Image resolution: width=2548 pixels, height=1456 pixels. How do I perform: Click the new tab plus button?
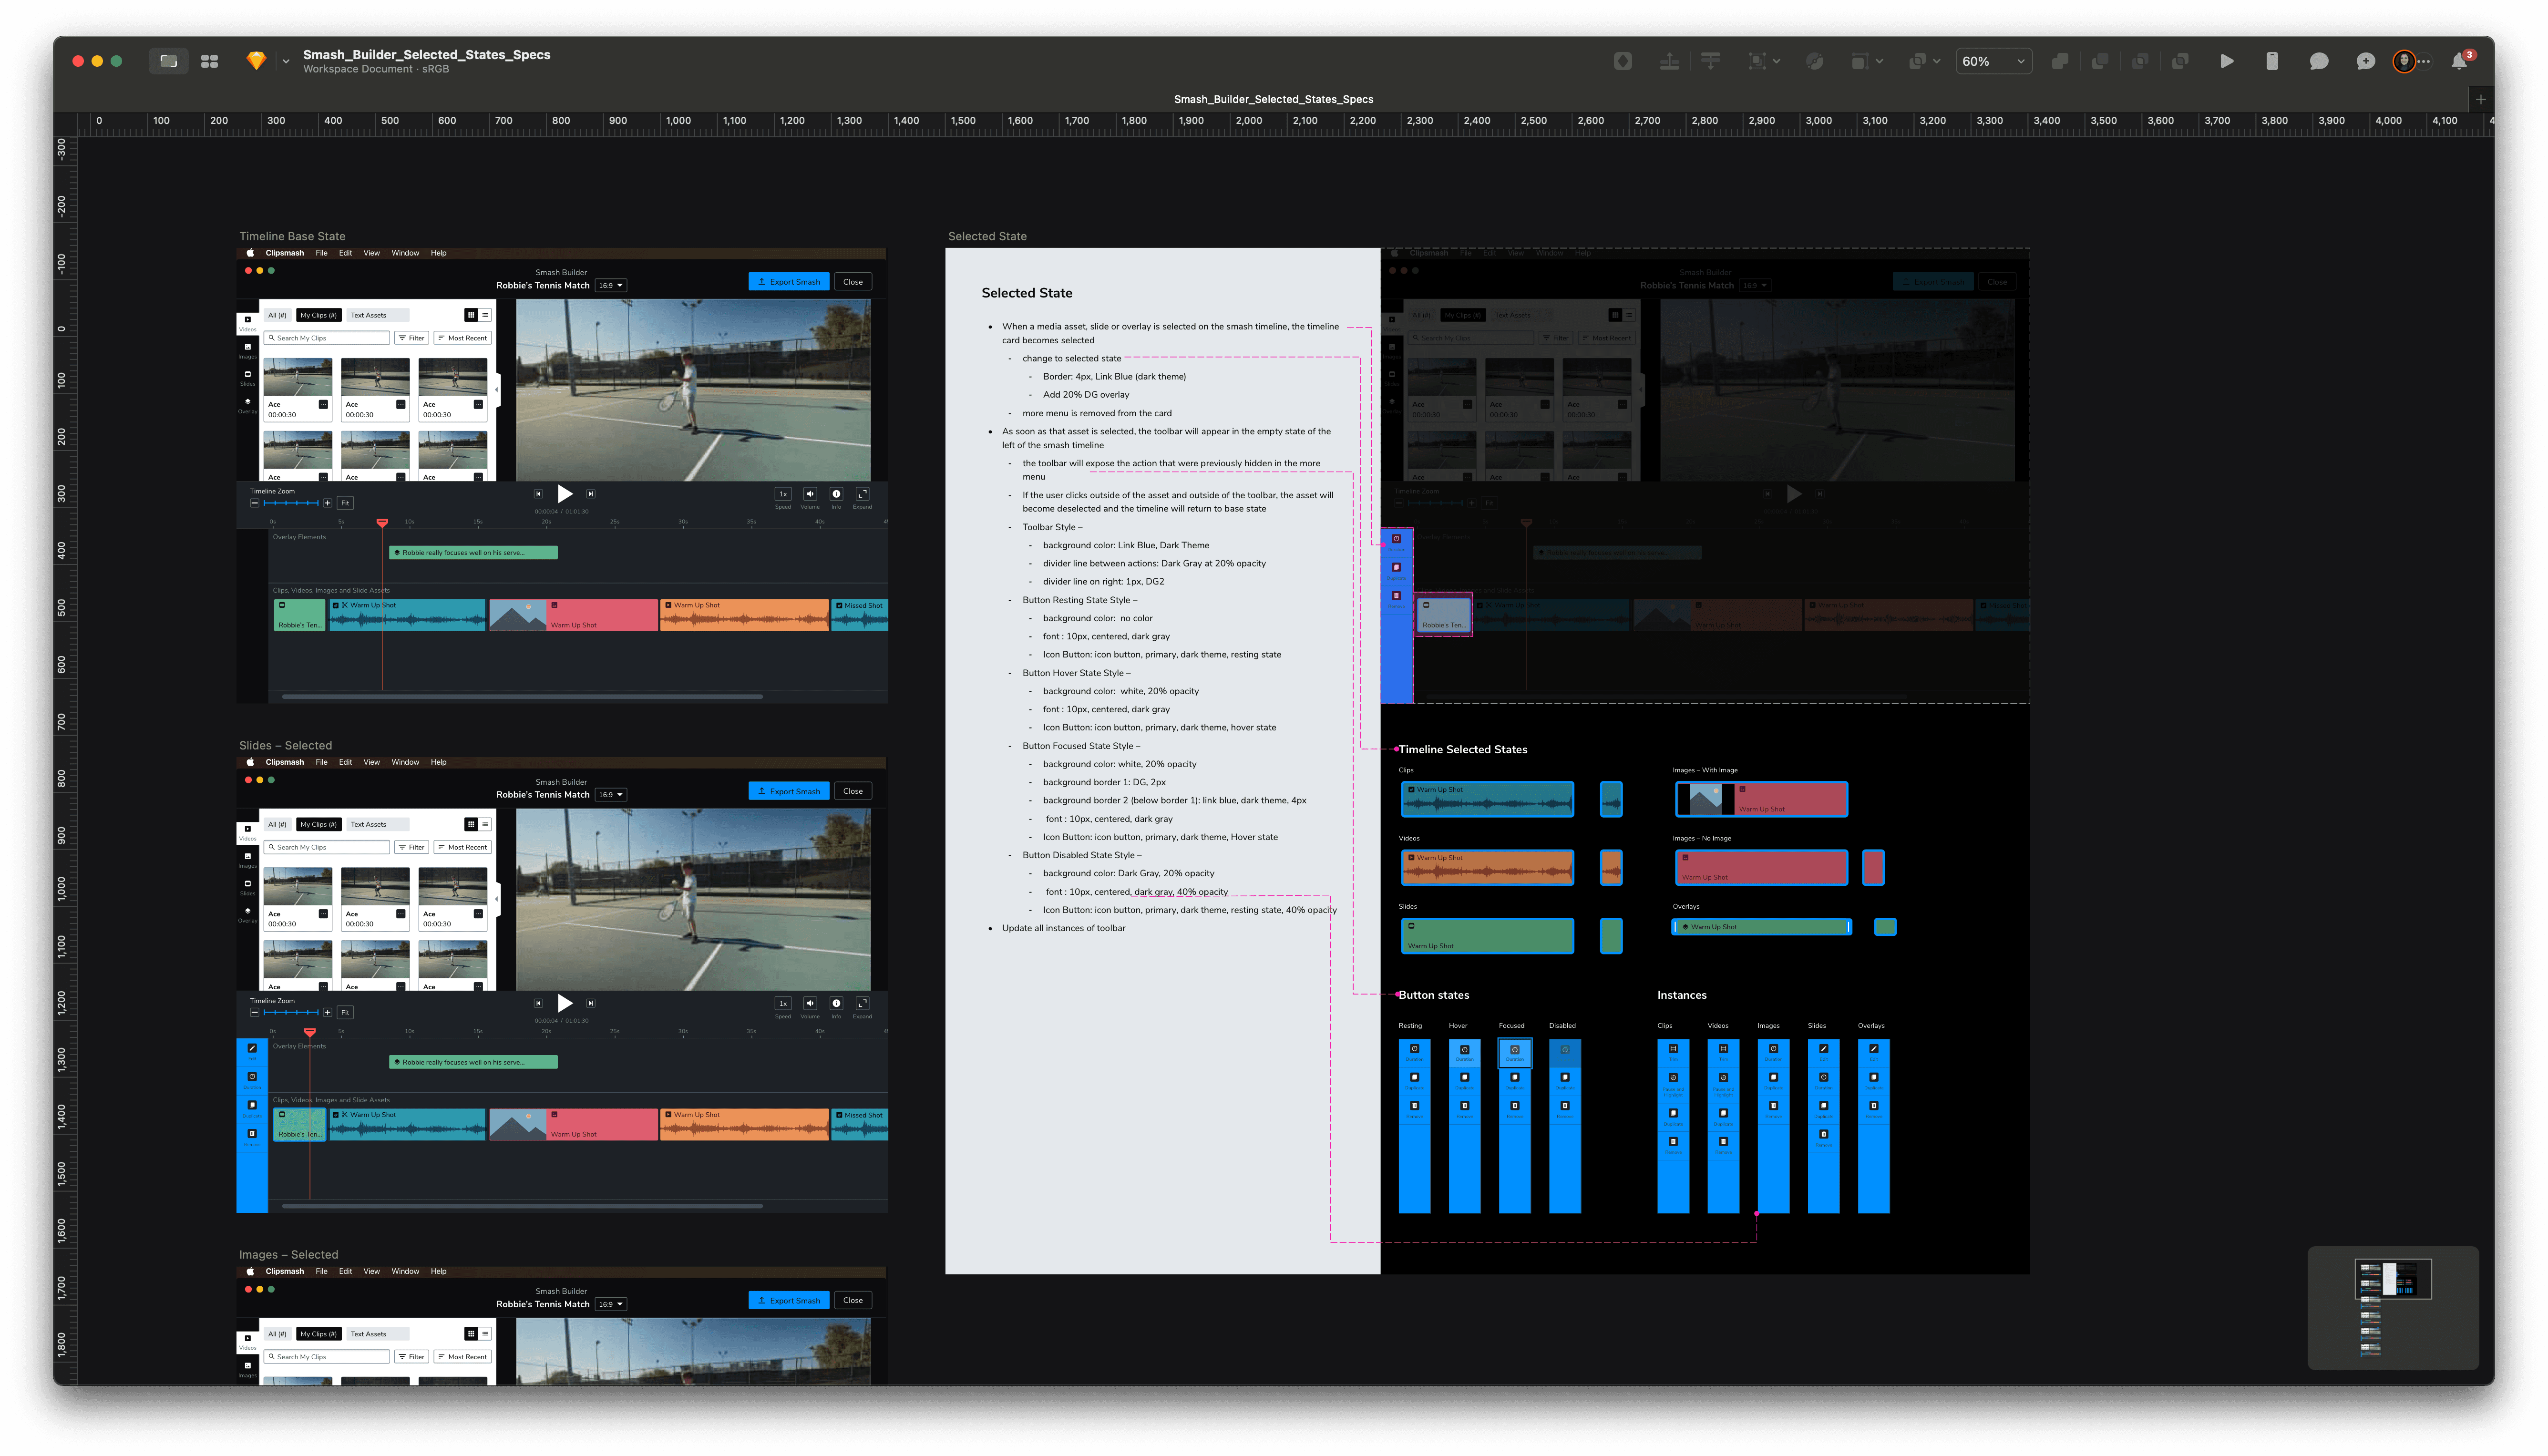click(2480, 99)
